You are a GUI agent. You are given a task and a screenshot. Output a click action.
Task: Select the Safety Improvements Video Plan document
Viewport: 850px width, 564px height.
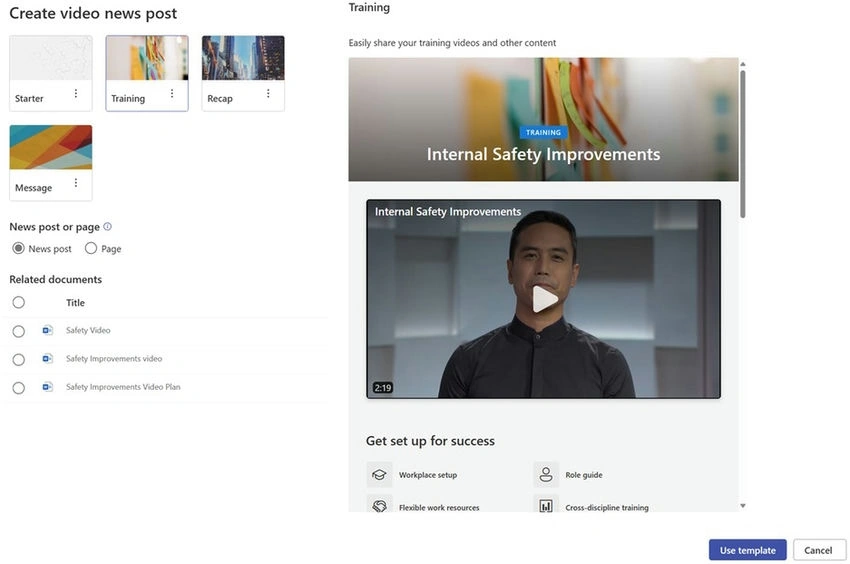point(18,388)
